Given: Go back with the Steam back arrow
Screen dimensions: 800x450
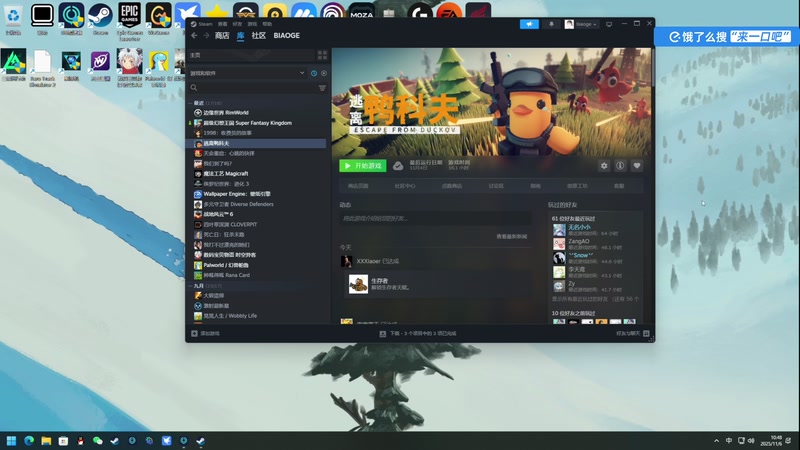Looking at the screenshot, I should [x=194, y=35].
